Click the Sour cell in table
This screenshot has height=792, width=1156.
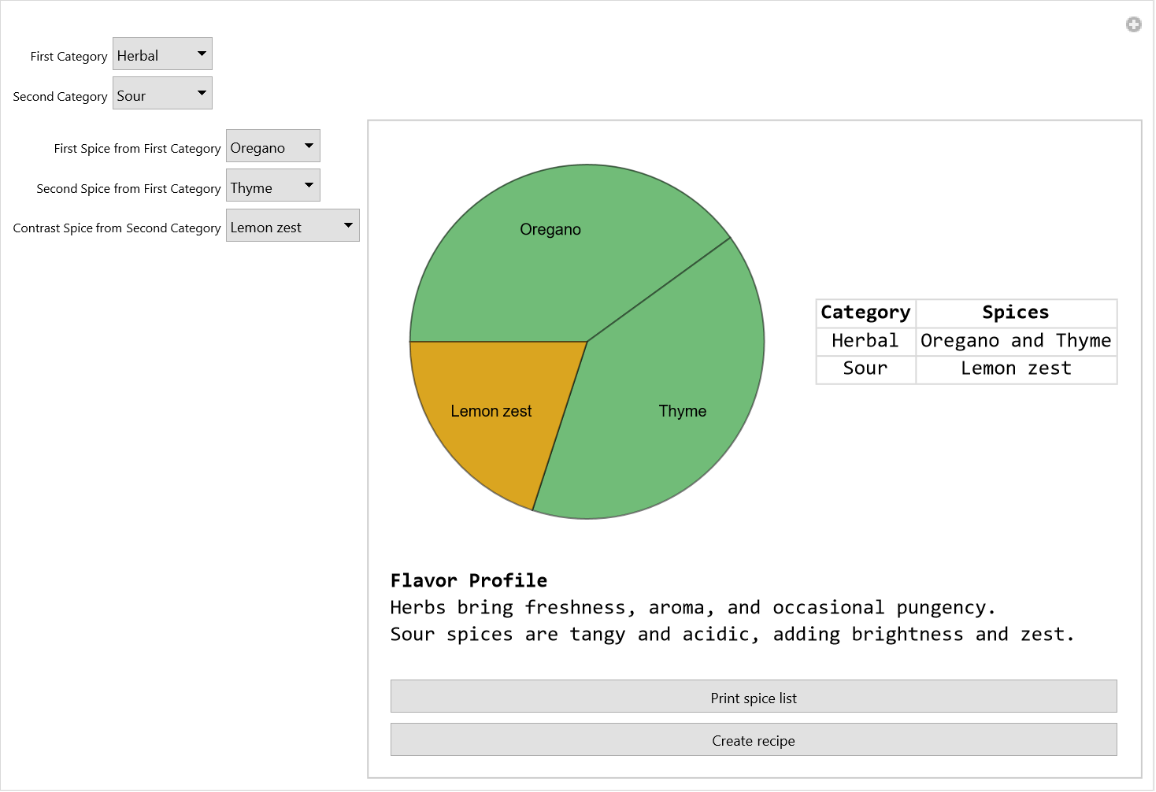(865, 368)
